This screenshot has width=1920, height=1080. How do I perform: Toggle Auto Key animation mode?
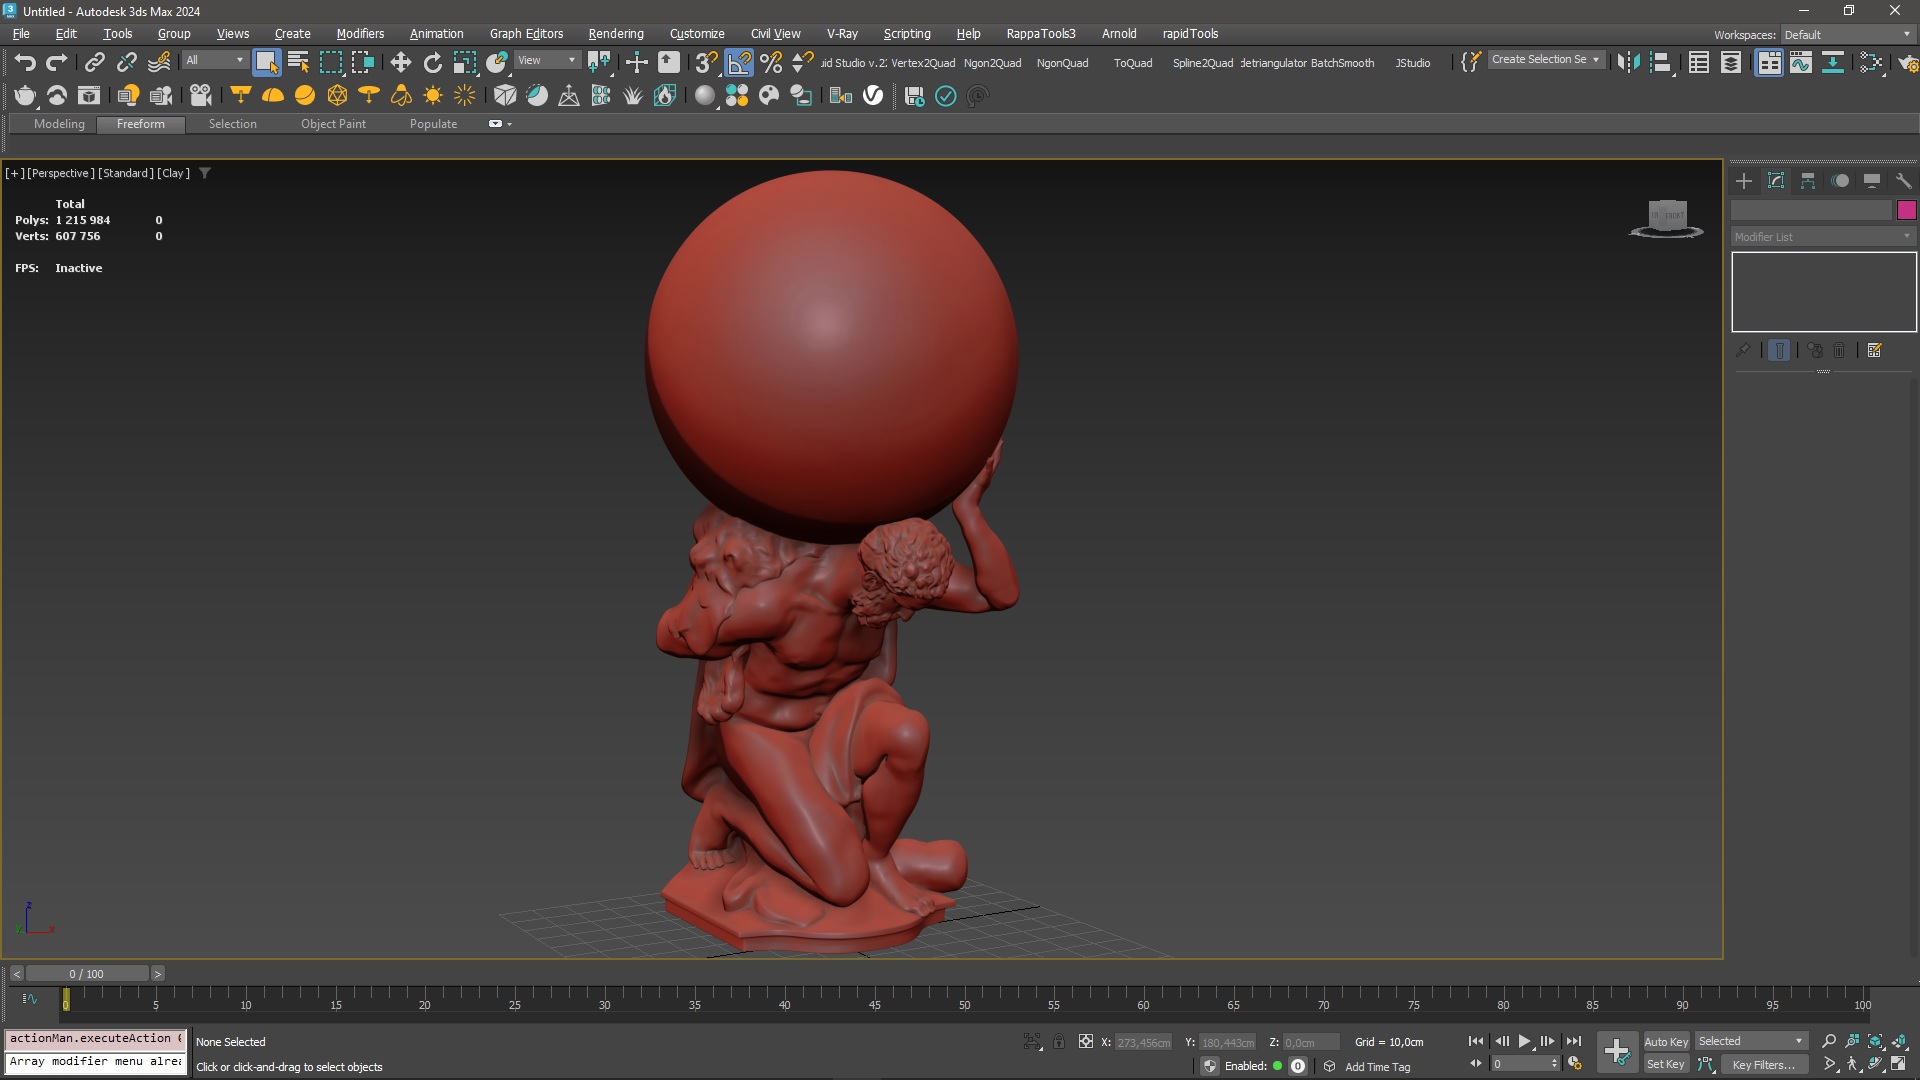[1666, 1041]
